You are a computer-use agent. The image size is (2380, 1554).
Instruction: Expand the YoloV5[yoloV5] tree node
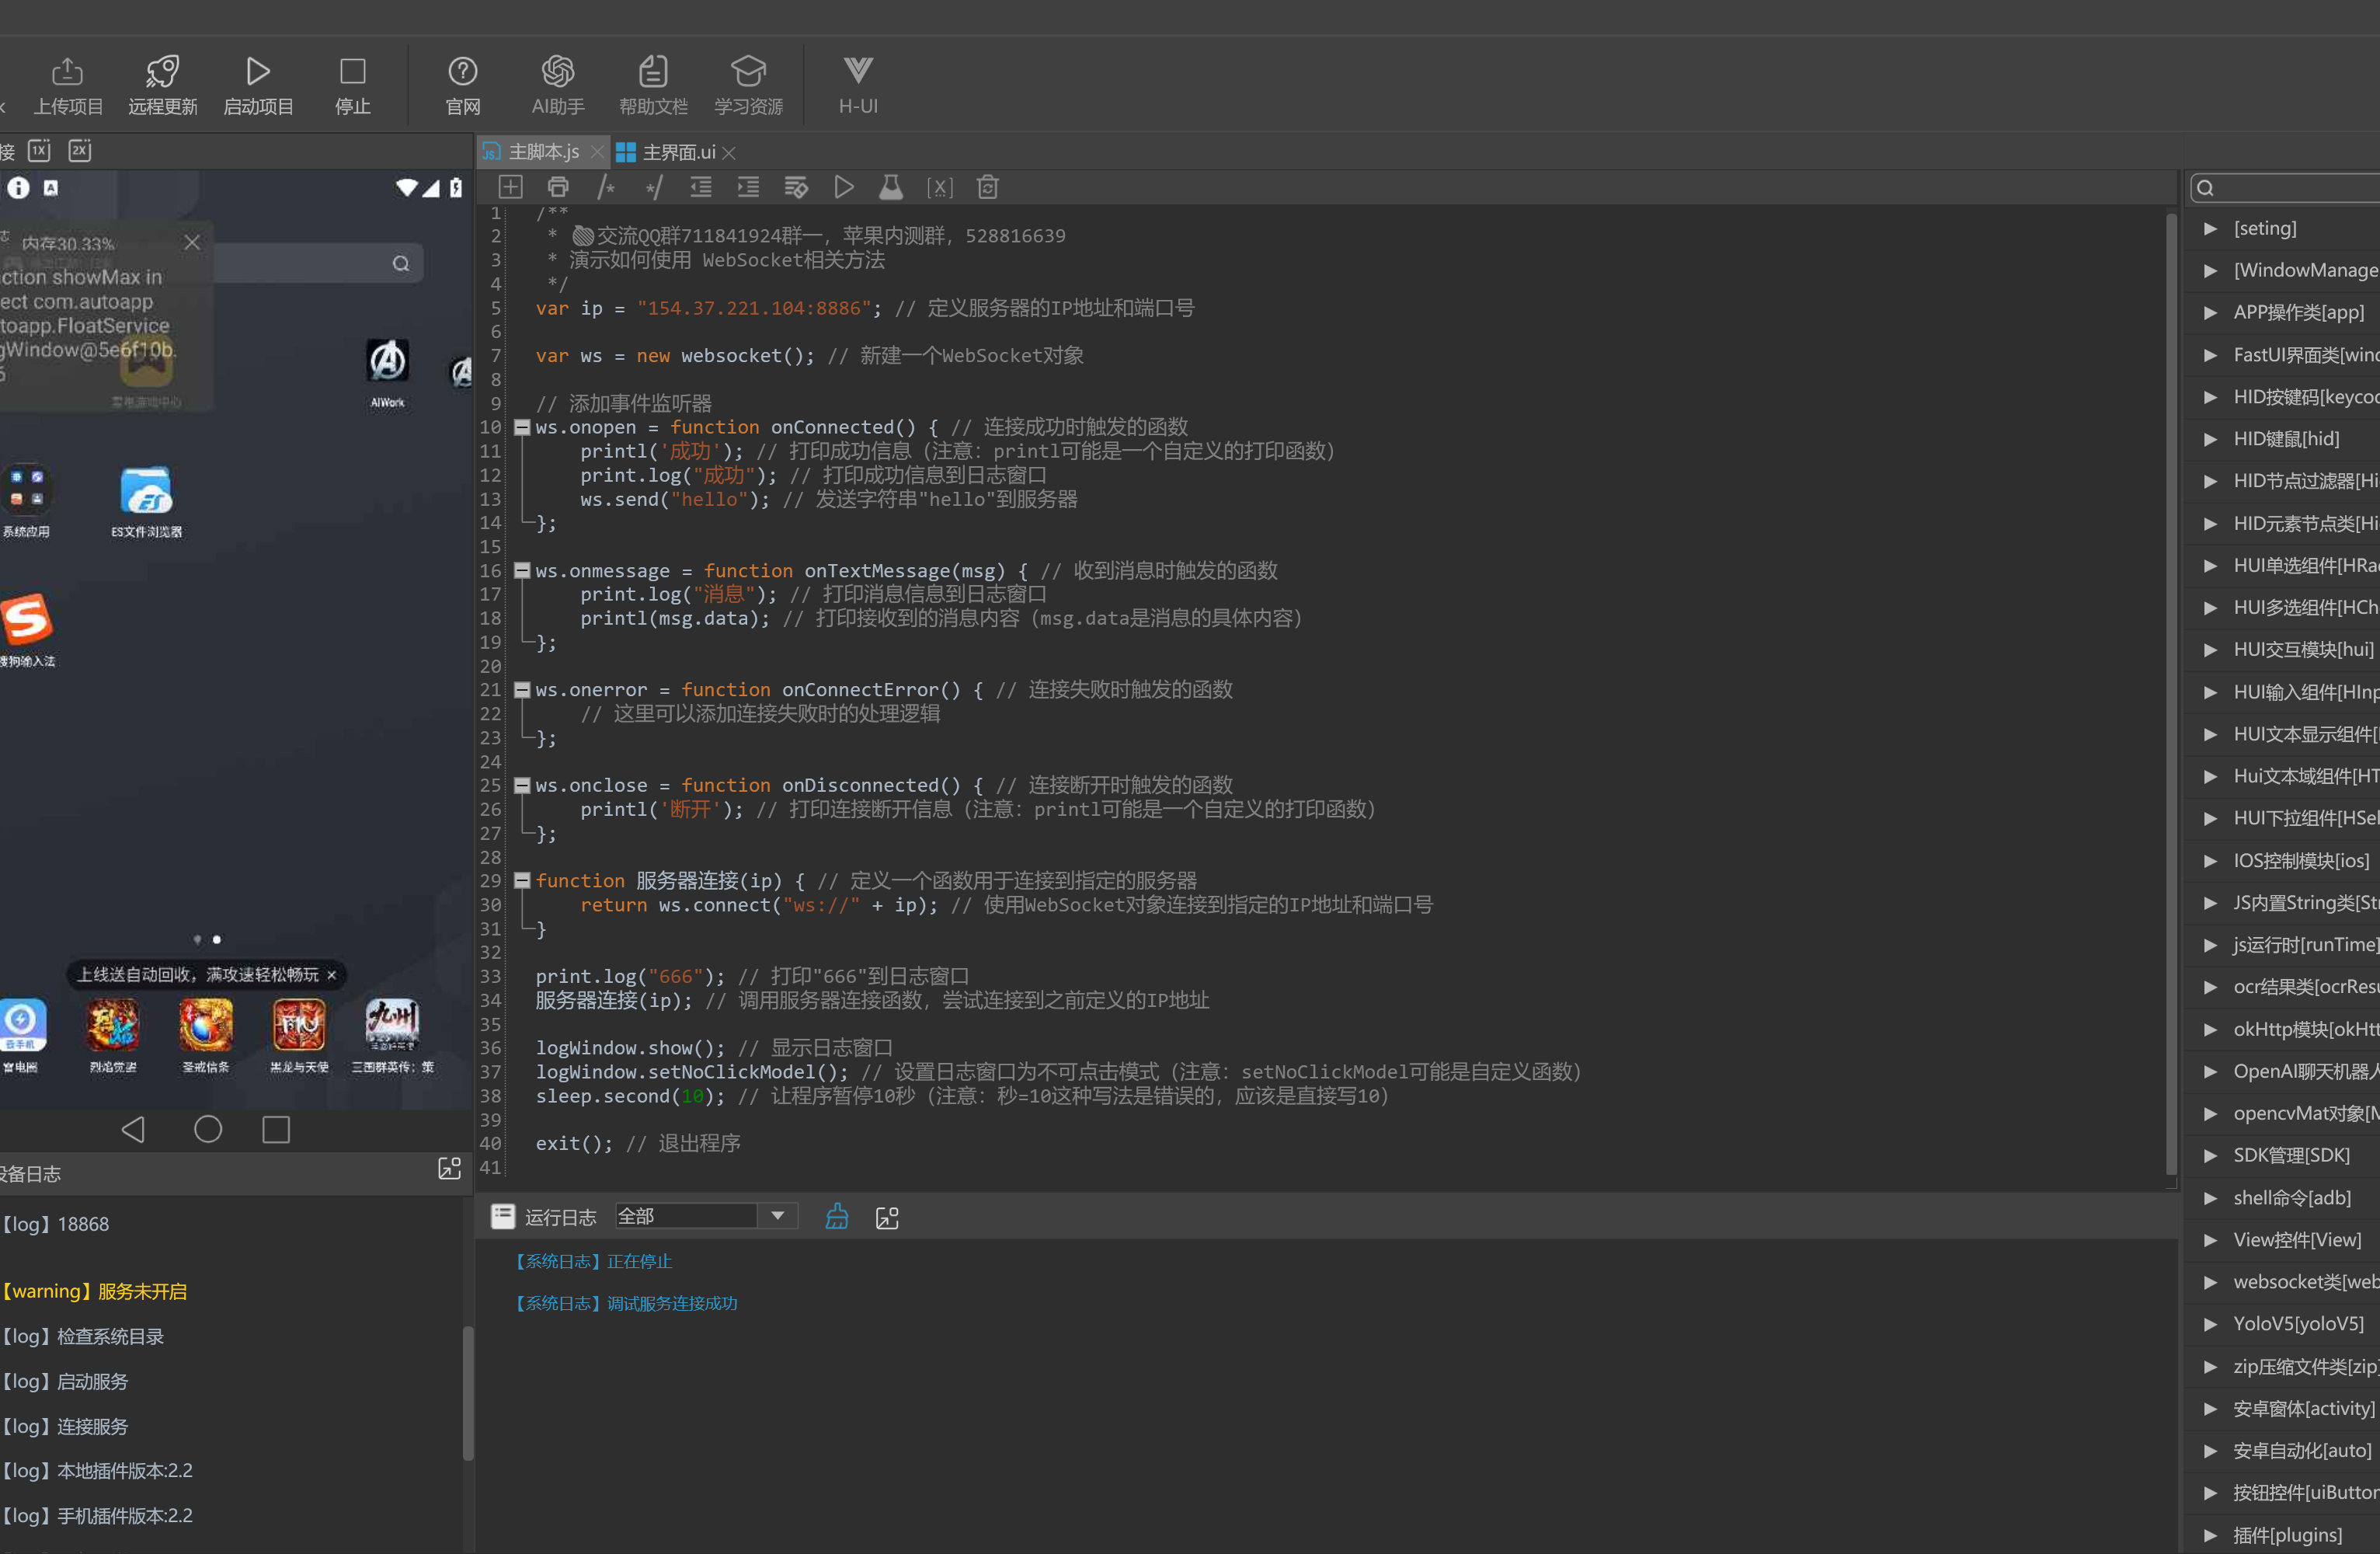click(2210, 1324)
